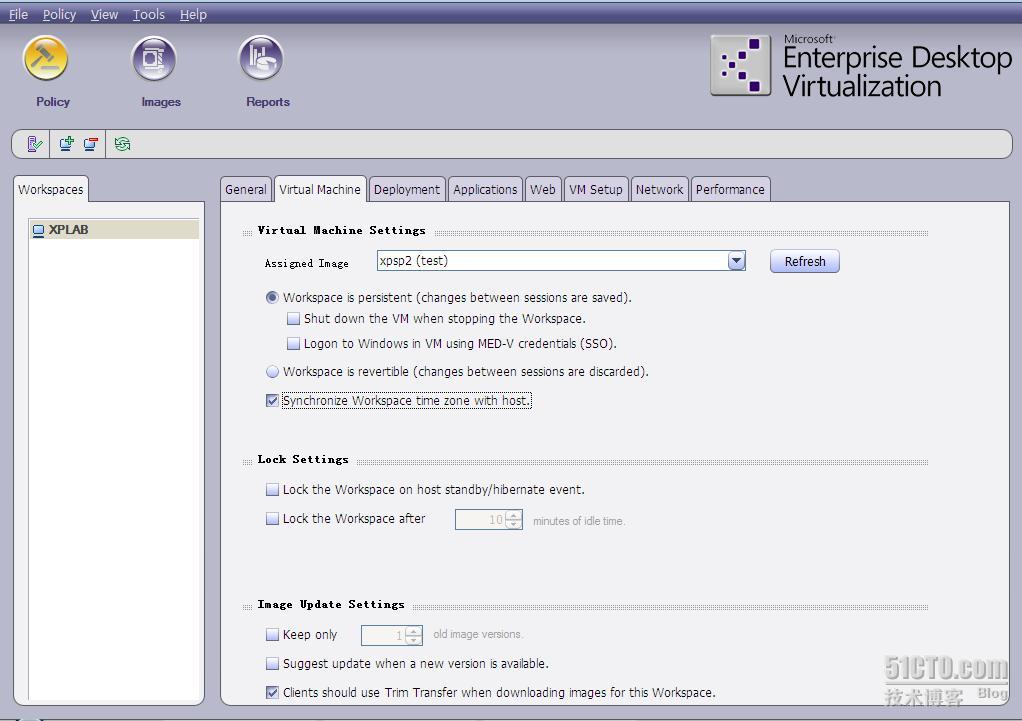
Task: Enable Lock on host standby/hibernate event
Action: point(272,490)
